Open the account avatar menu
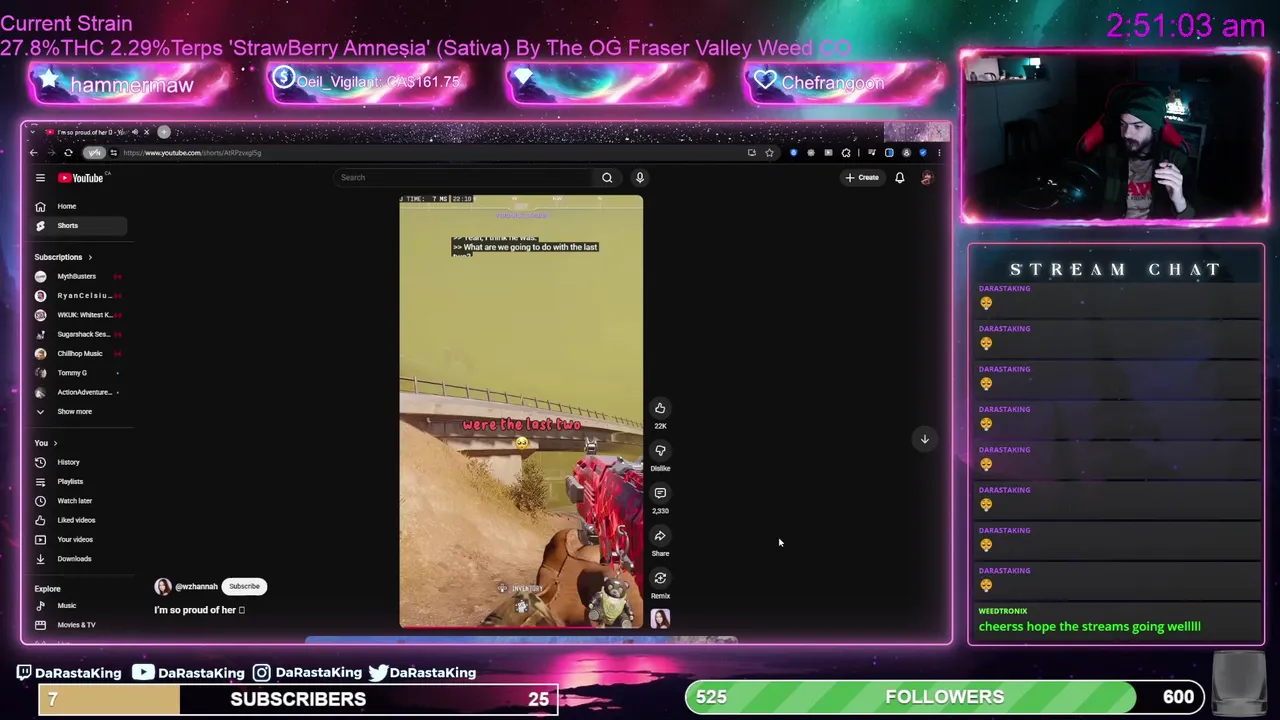Viewport: 1280px width, 720px height. [927, 178]
